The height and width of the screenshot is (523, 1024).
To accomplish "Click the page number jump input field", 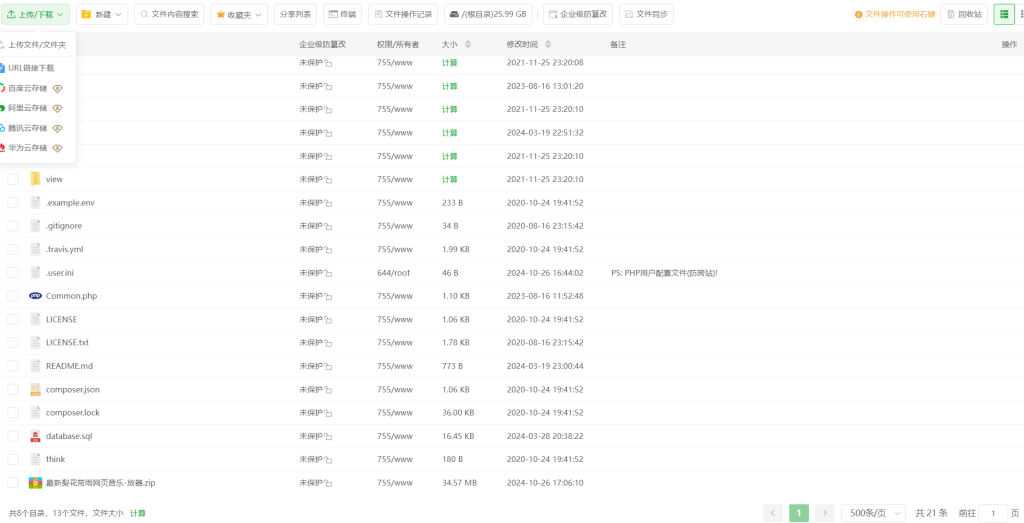I will coord(992,513).
